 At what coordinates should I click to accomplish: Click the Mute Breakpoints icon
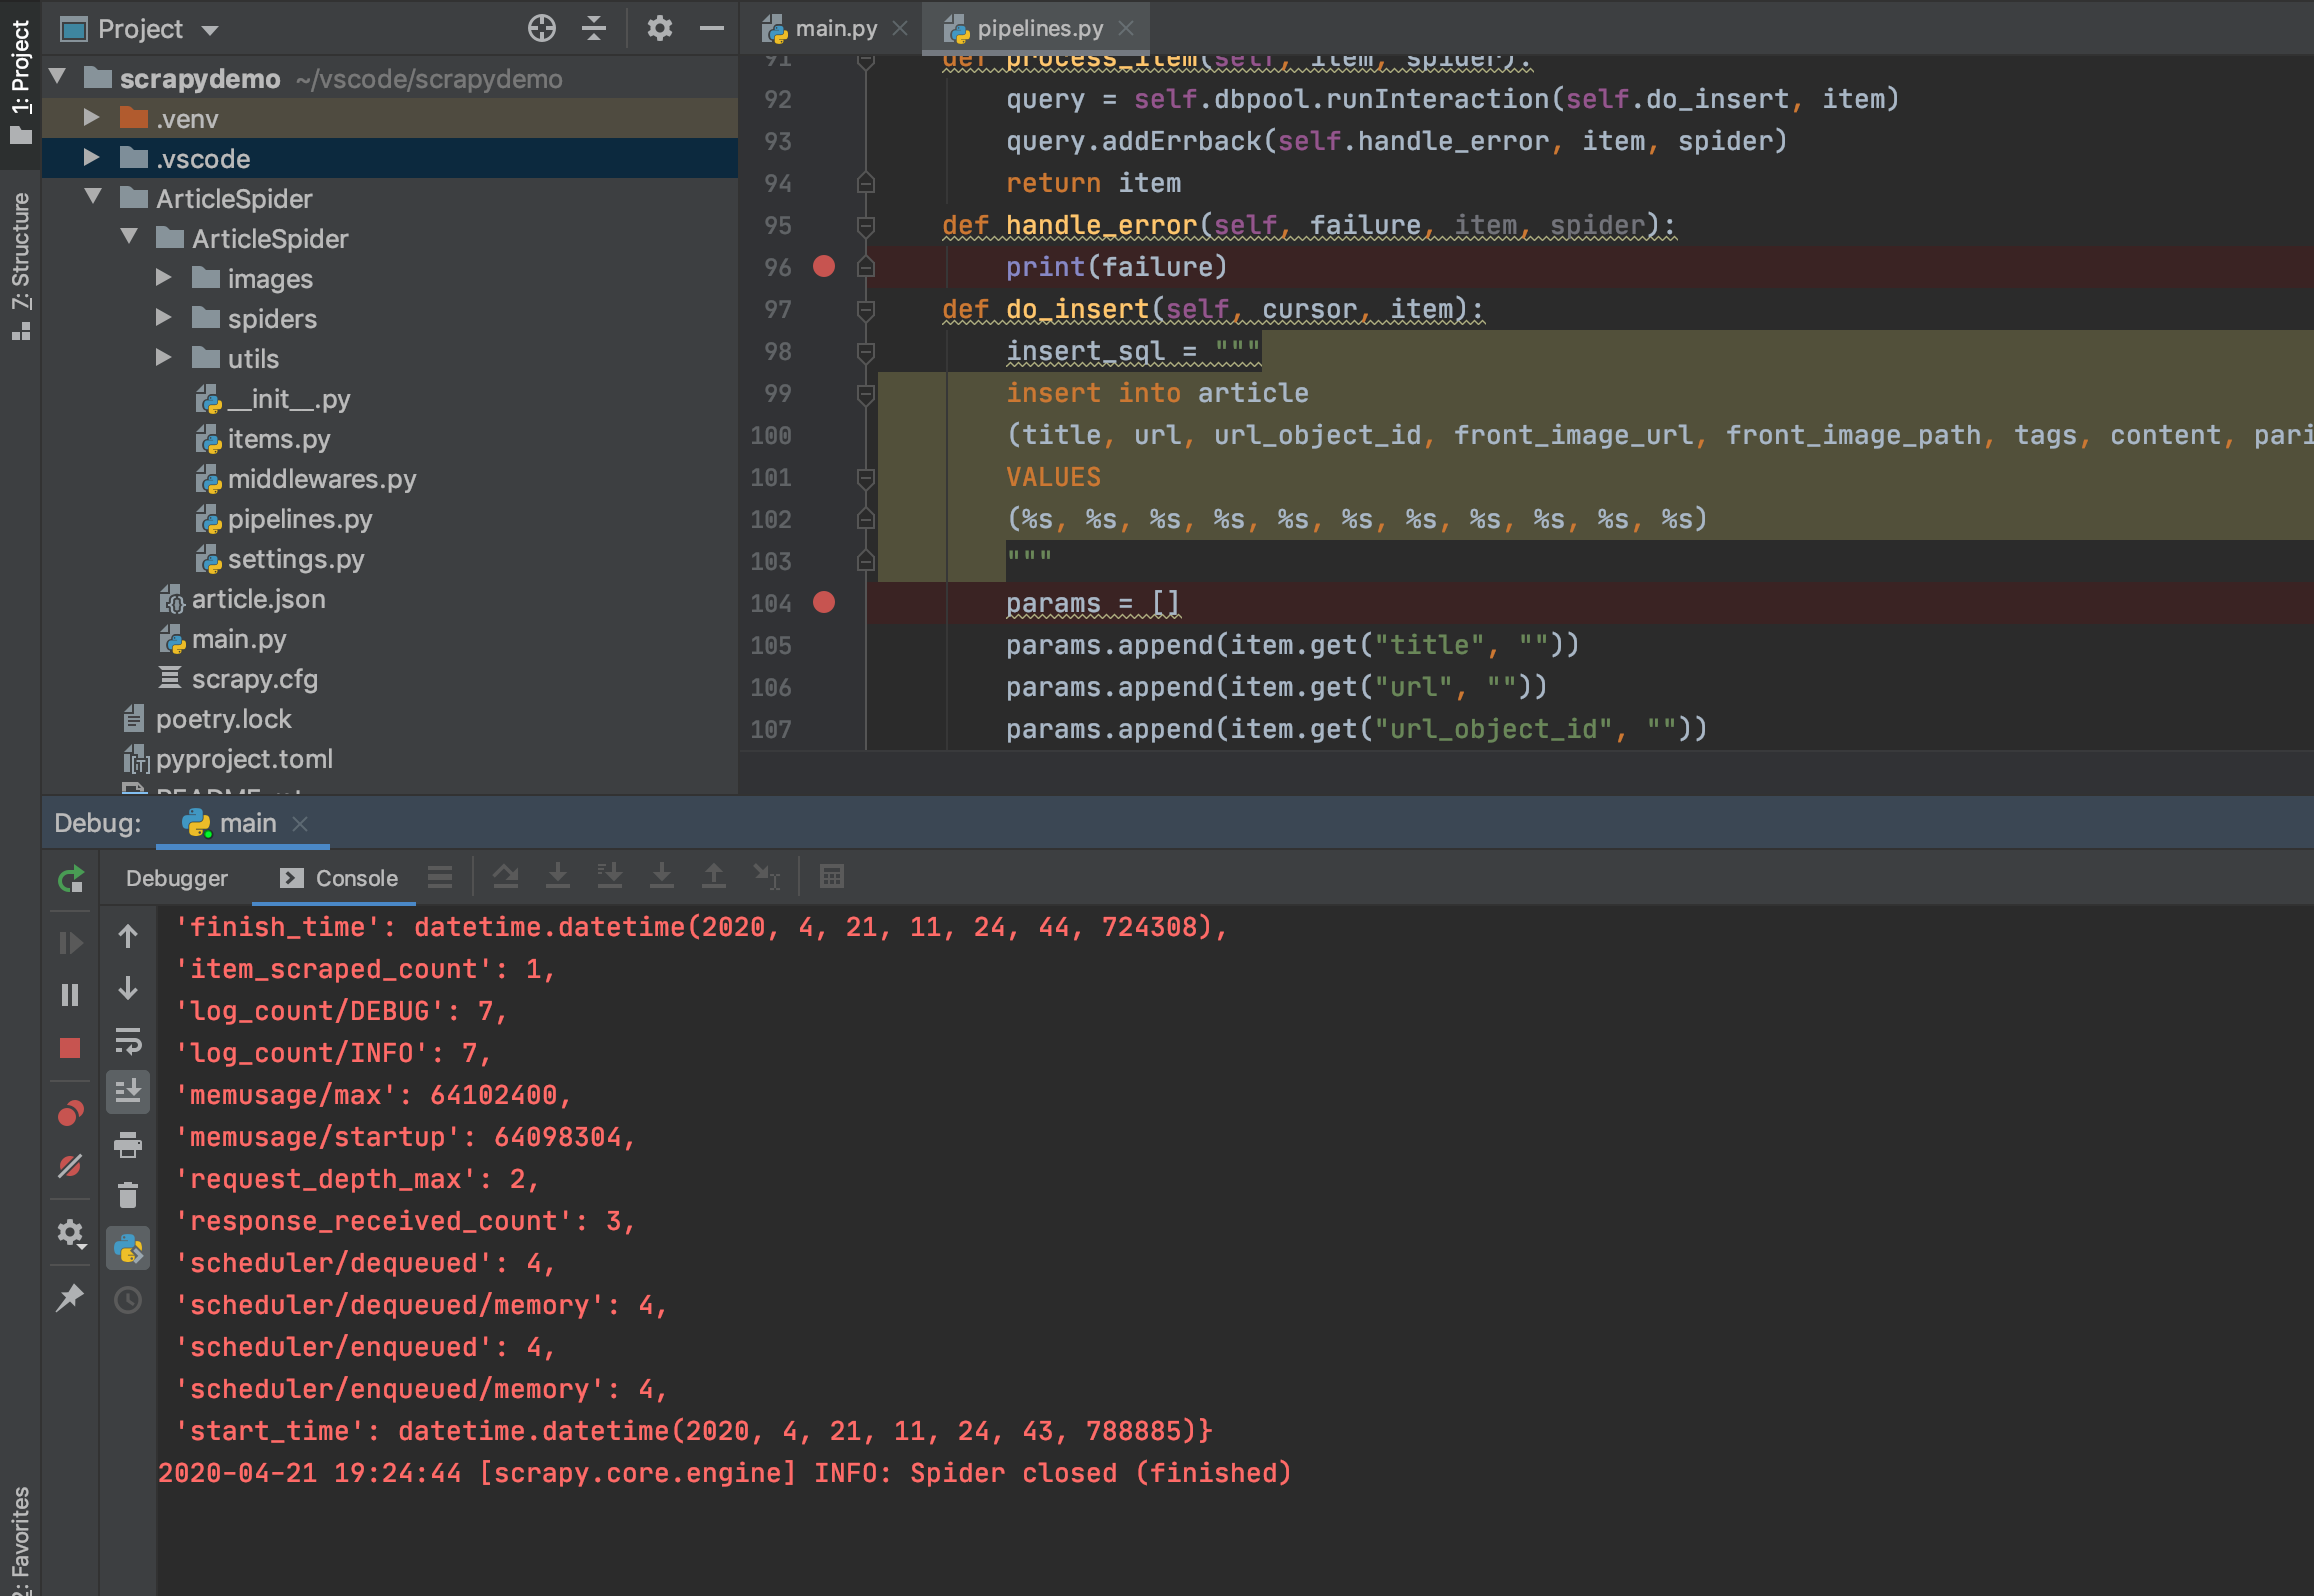coord(70,1166)
